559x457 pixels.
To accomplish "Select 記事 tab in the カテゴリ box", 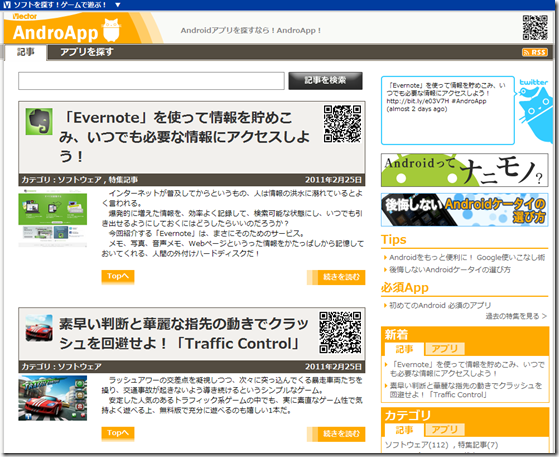I will coord(404,430).
